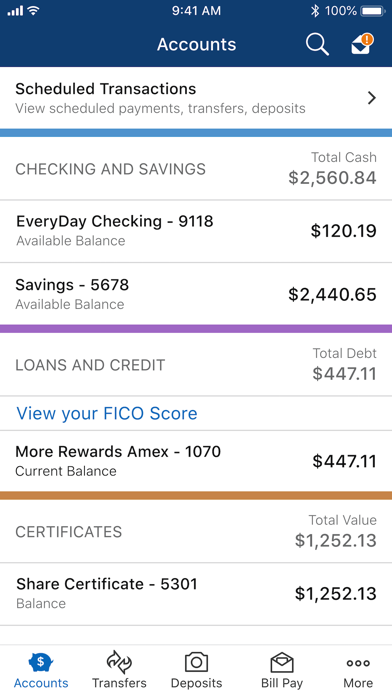Tap the More three-dots icon
Screen dimensions: 392x696
(358, 663)
